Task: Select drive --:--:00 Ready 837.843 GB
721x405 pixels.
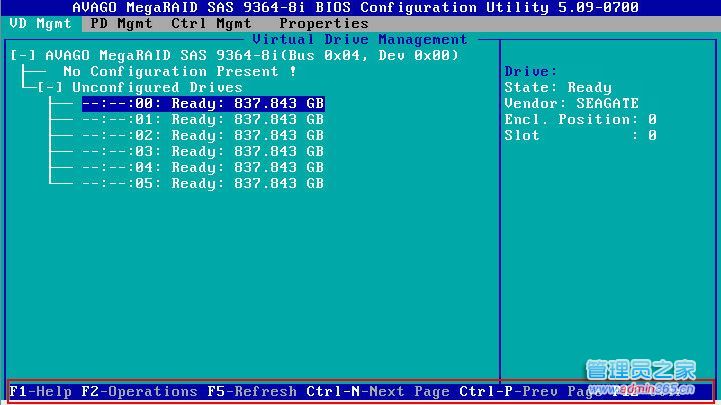Action: 203,103
